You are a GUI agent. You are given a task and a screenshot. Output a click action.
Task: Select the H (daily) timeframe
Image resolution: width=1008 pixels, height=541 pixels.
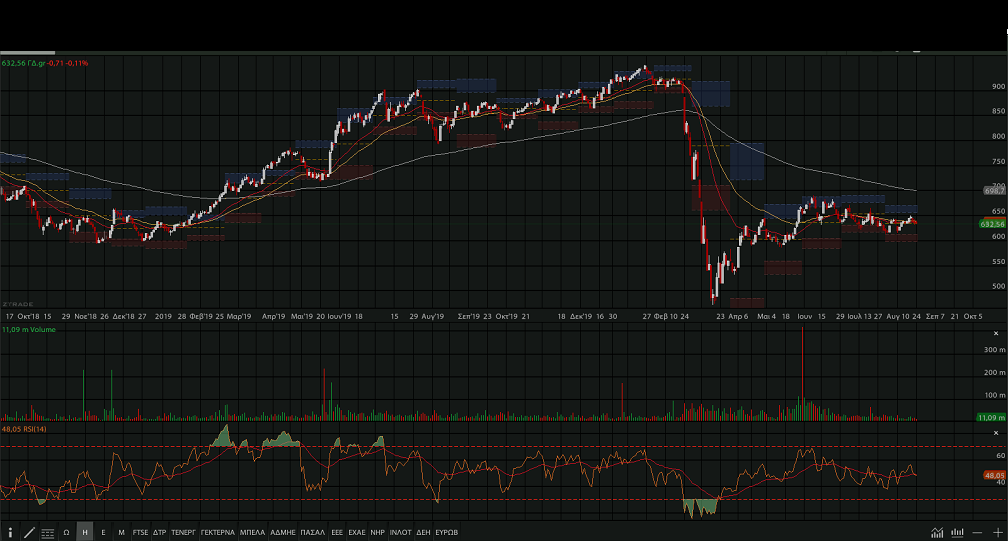(x=85, y=533)
